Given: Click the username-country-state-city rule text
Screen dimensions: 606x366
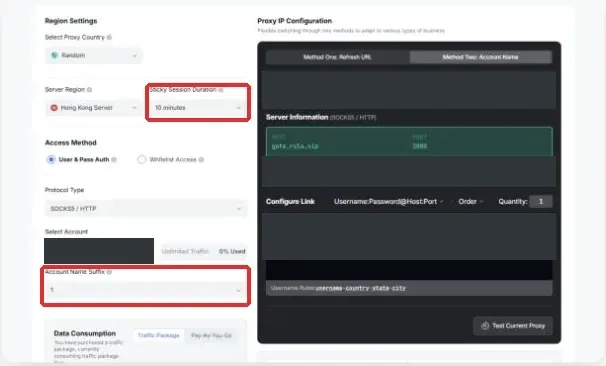Looking at the screenshot, I should point(361,288).
